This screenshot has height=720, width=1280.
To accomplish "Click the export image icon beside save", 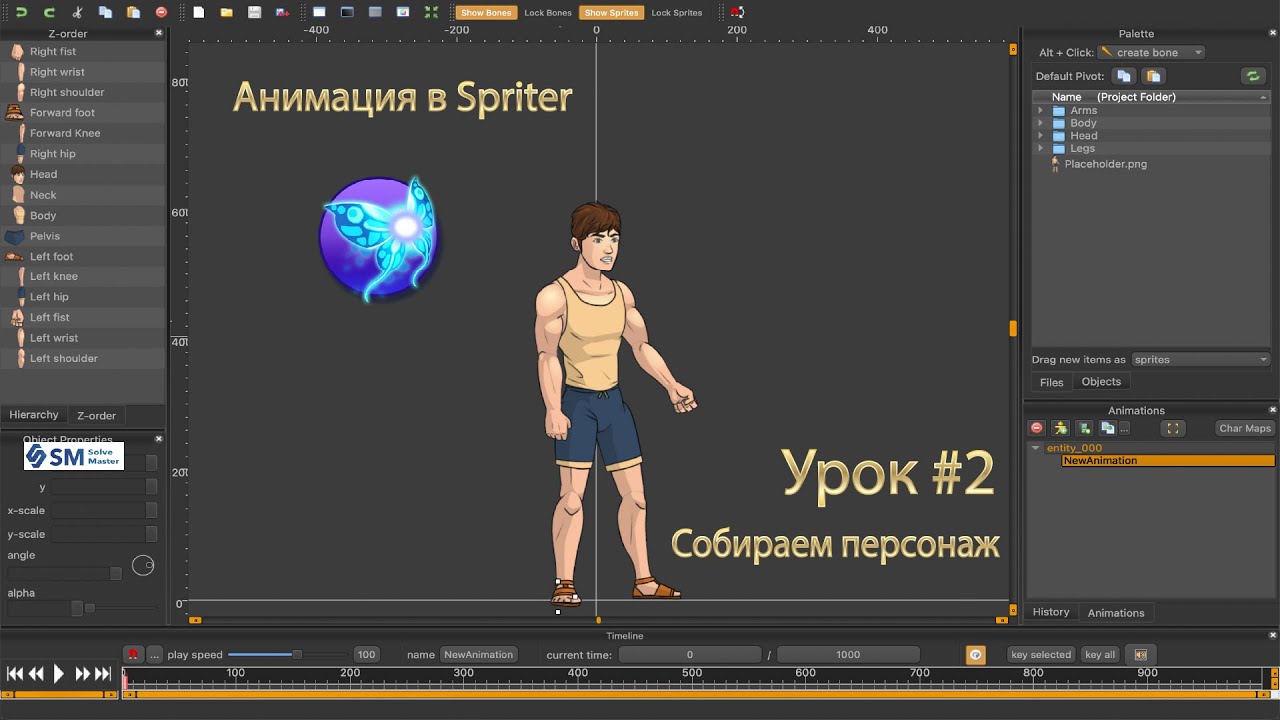I will [282, 12].
